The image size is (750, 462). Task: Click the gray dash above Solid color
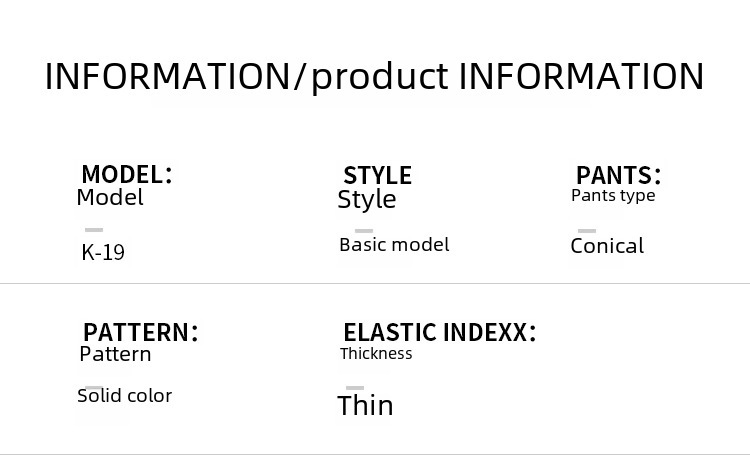(x=94, y=387)
